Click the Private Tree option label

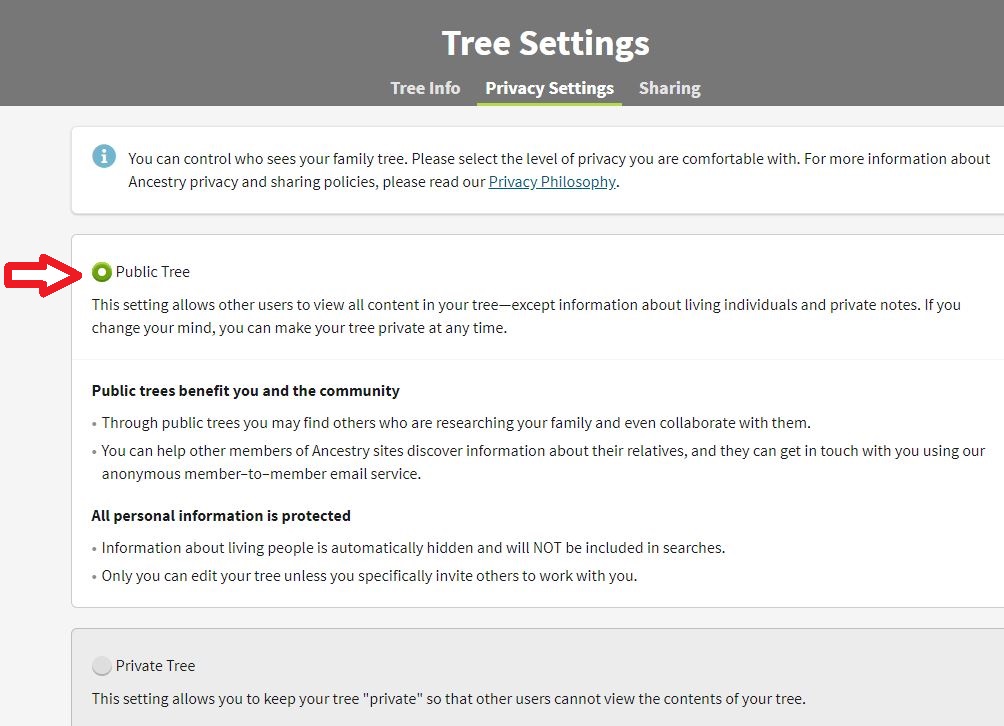pos(156,666)
